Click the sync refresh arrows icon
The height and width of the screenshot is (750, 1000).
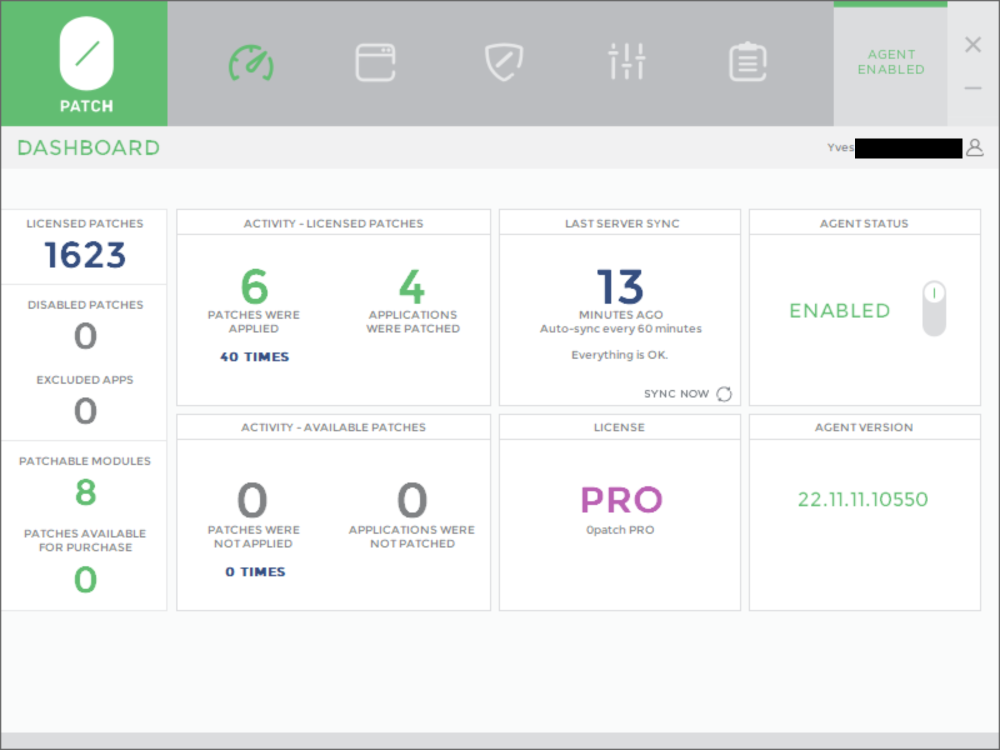click(x=724, y=394)
